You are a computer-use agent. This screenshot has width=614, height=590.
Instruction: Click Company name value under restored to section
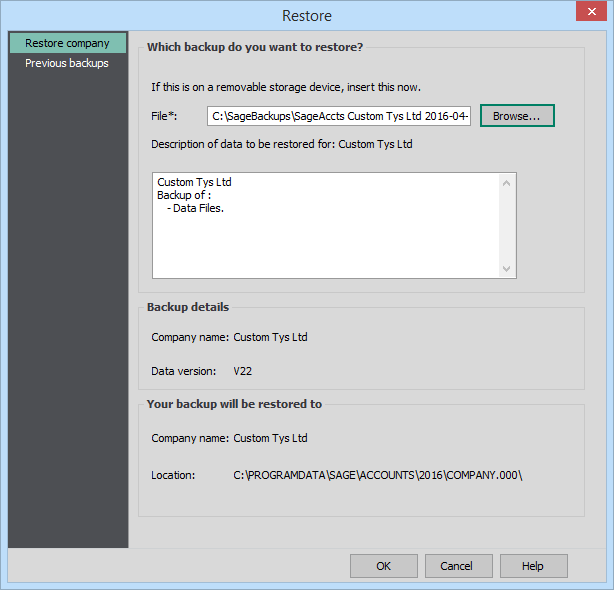click(270, 438)
